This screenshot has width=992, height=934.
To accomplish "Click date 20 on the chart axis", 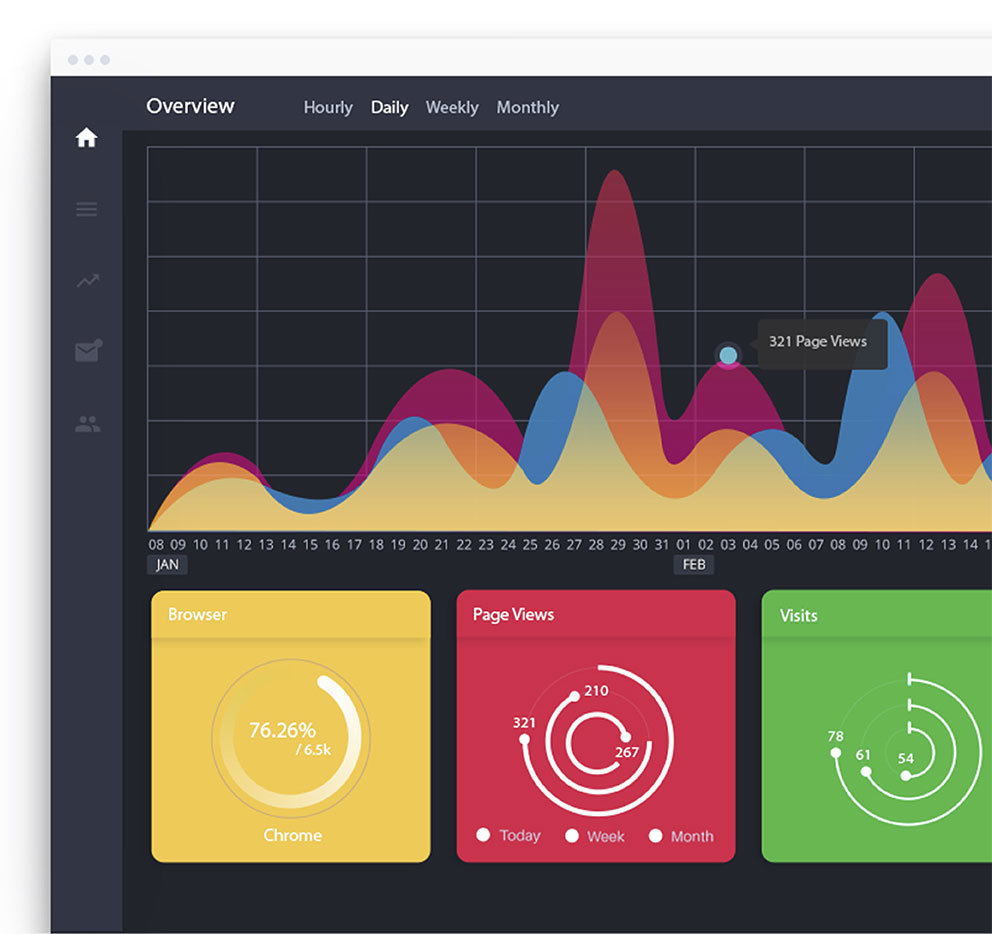I will tap(420, 544).
